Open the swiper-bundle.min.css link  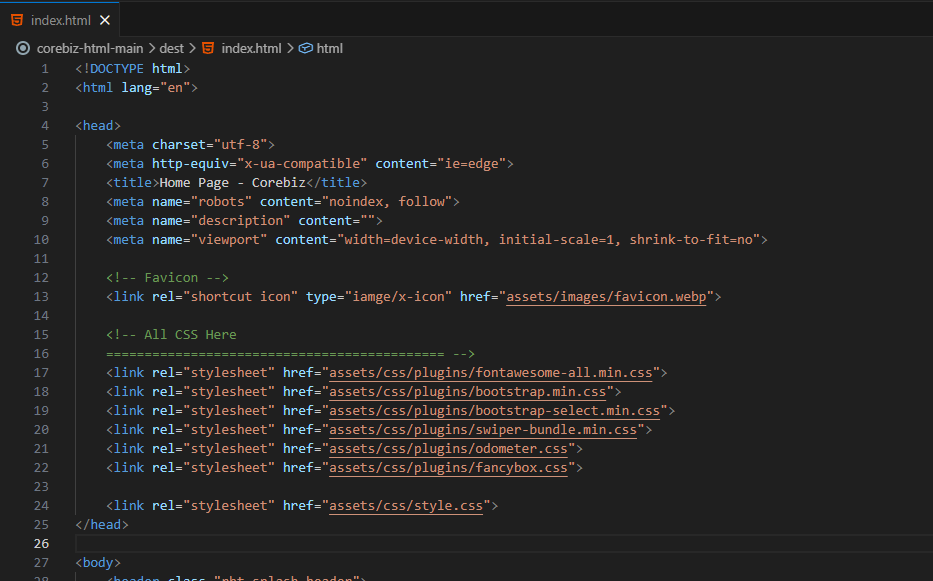[483, 430]
